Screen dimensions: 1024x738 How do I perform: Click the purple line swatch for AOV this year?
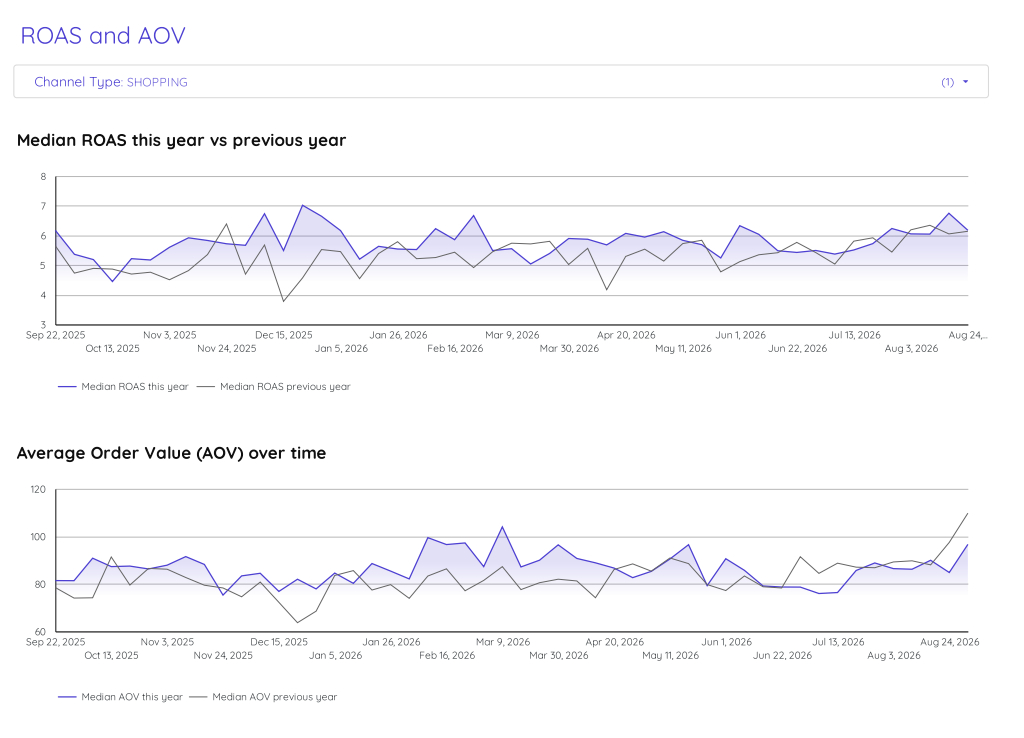pos(67,697)
